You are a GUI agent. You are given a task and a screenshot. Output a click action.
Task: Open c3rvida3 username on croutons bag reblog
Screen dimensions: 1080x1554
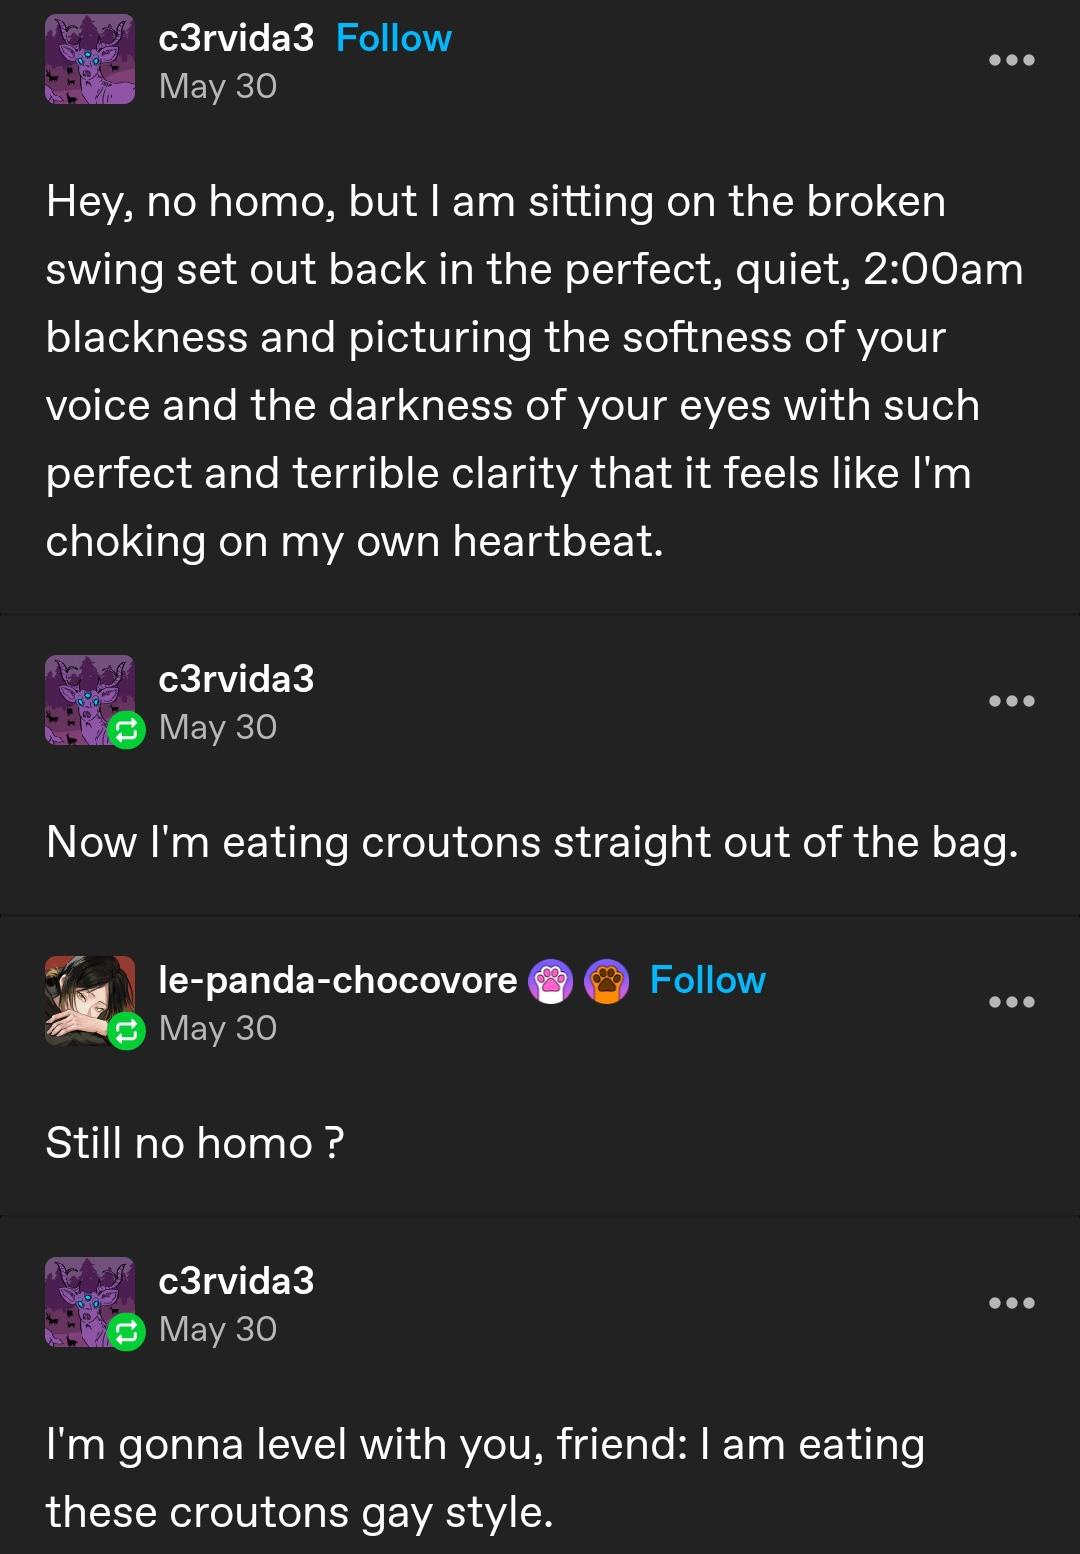tap(236, 679)
